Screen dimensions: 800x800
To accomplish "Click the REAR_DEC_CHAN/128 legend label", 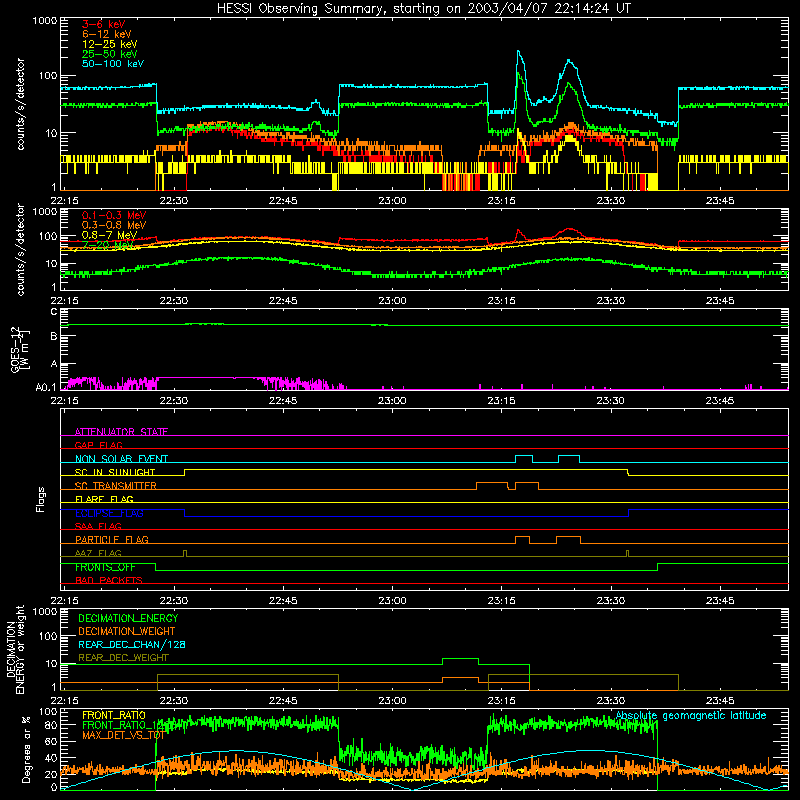I will [x=132, y=645].
